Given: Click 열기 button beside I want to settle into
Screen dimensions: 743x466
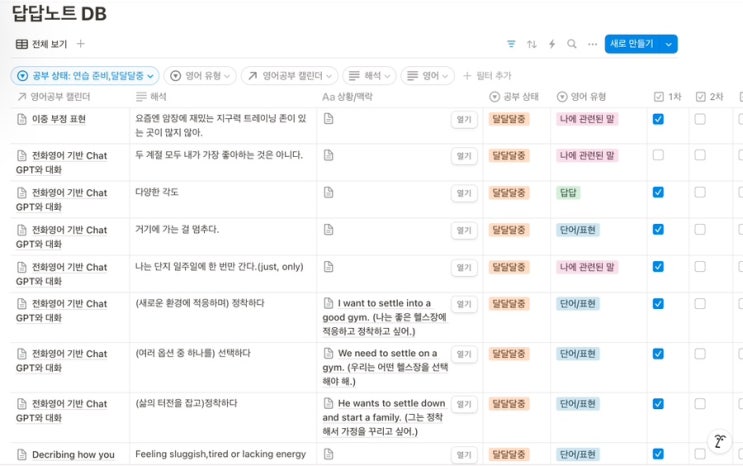Looking at the screenshot, I should coord(464,304).
